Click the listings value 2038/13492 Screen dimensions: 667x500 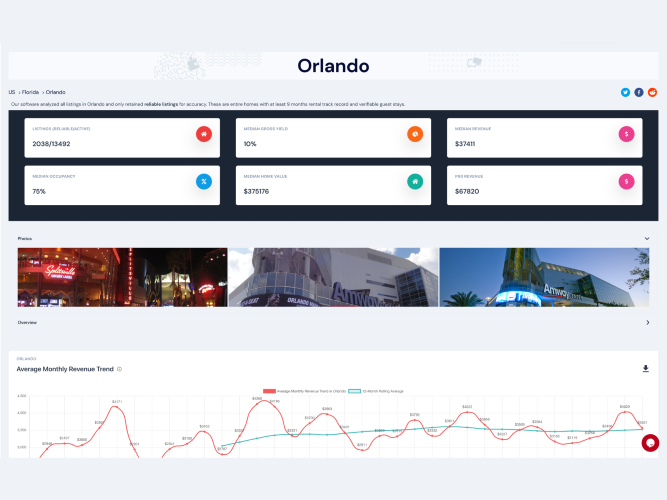click(51, 144)
